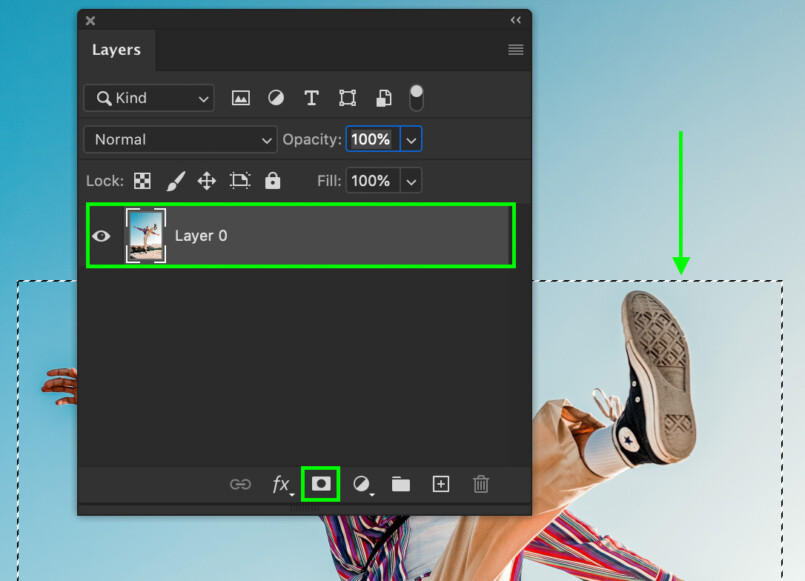Filter for type layers
Screen dimensions: 805x581
(311, 97)
